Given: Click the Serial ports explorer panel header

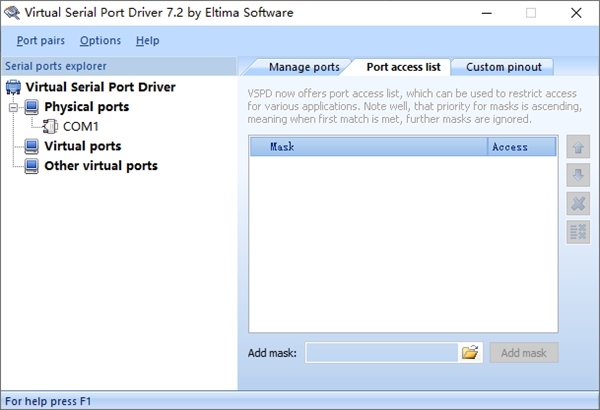Looking at the screenshot, I should point(119,66).
